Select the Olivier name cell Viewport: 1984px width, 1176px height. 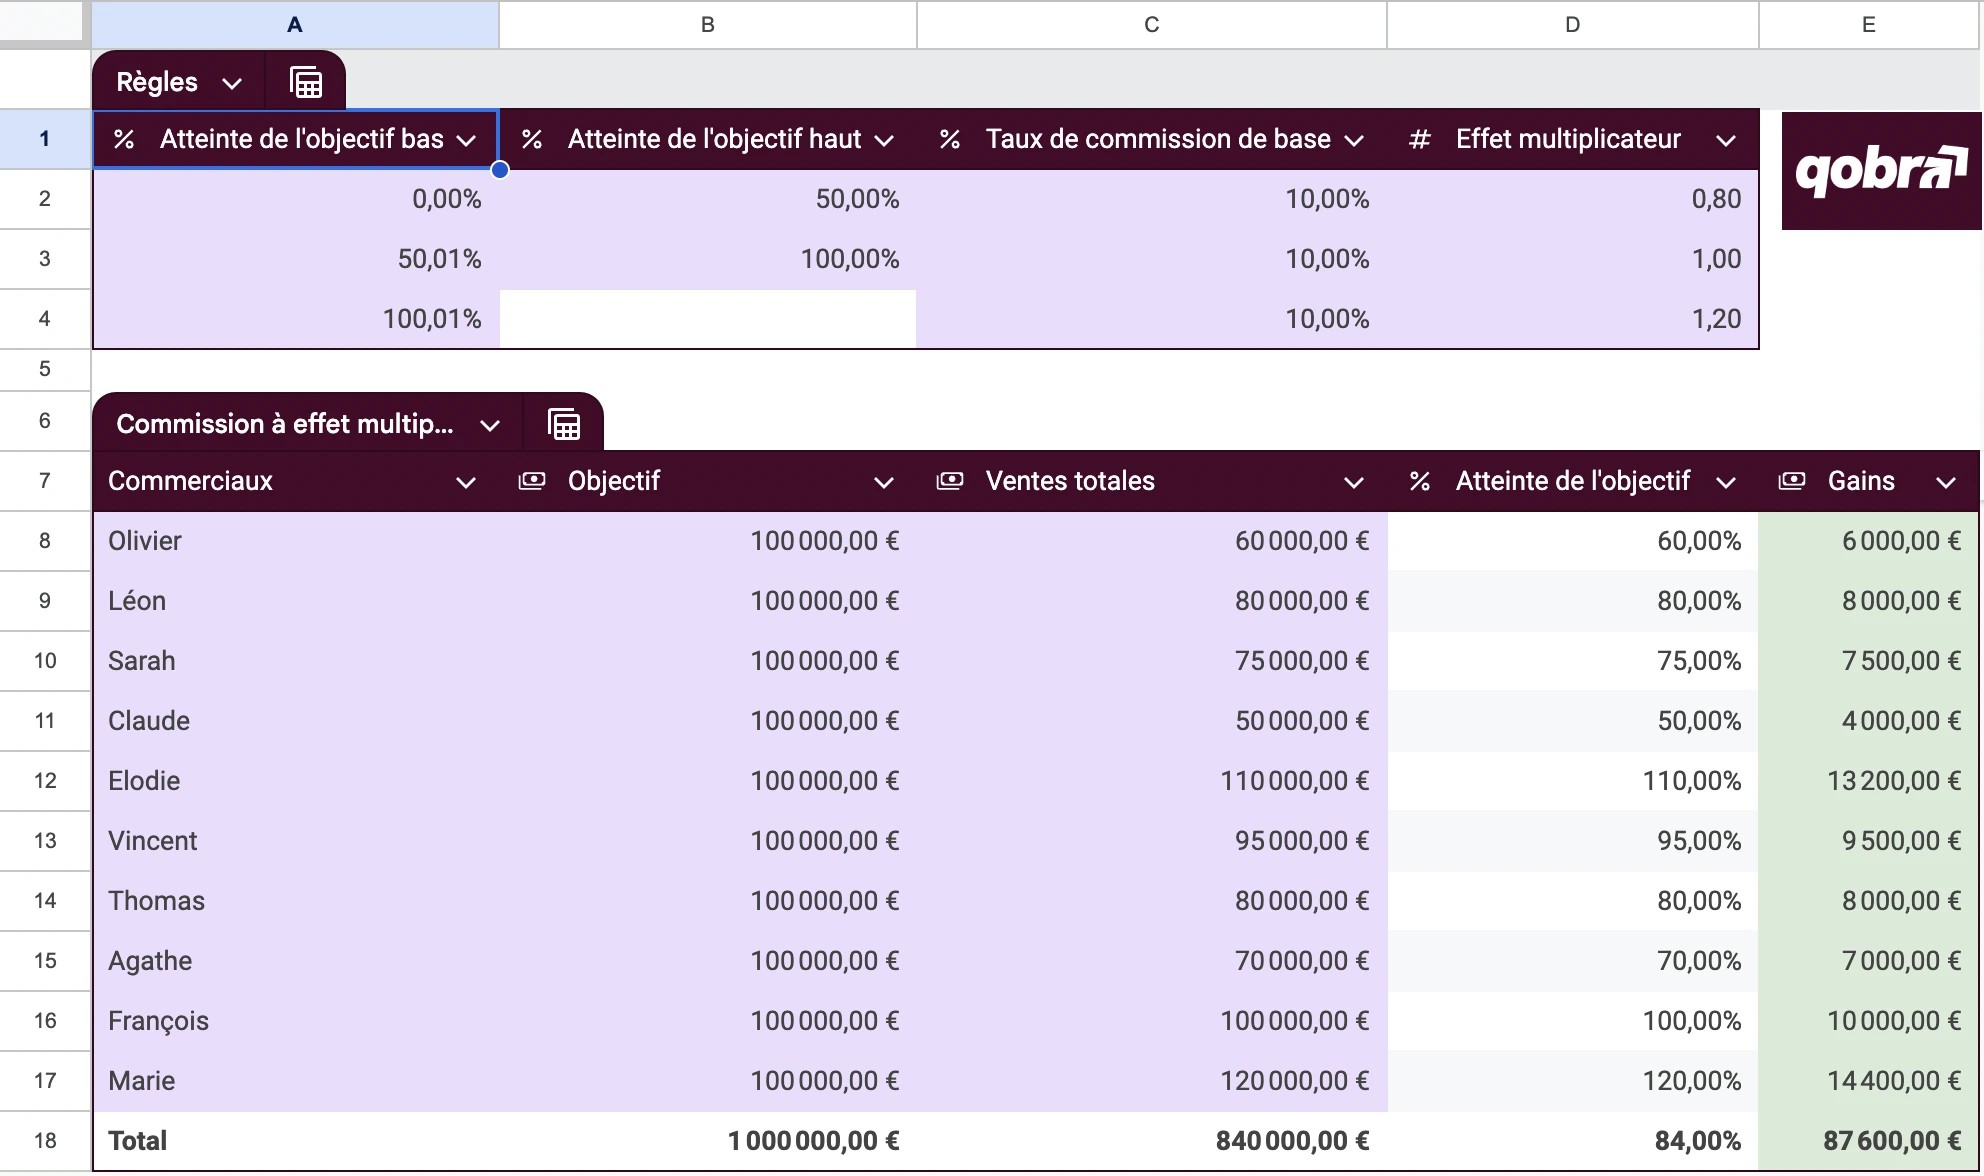(x=296, y=541)
